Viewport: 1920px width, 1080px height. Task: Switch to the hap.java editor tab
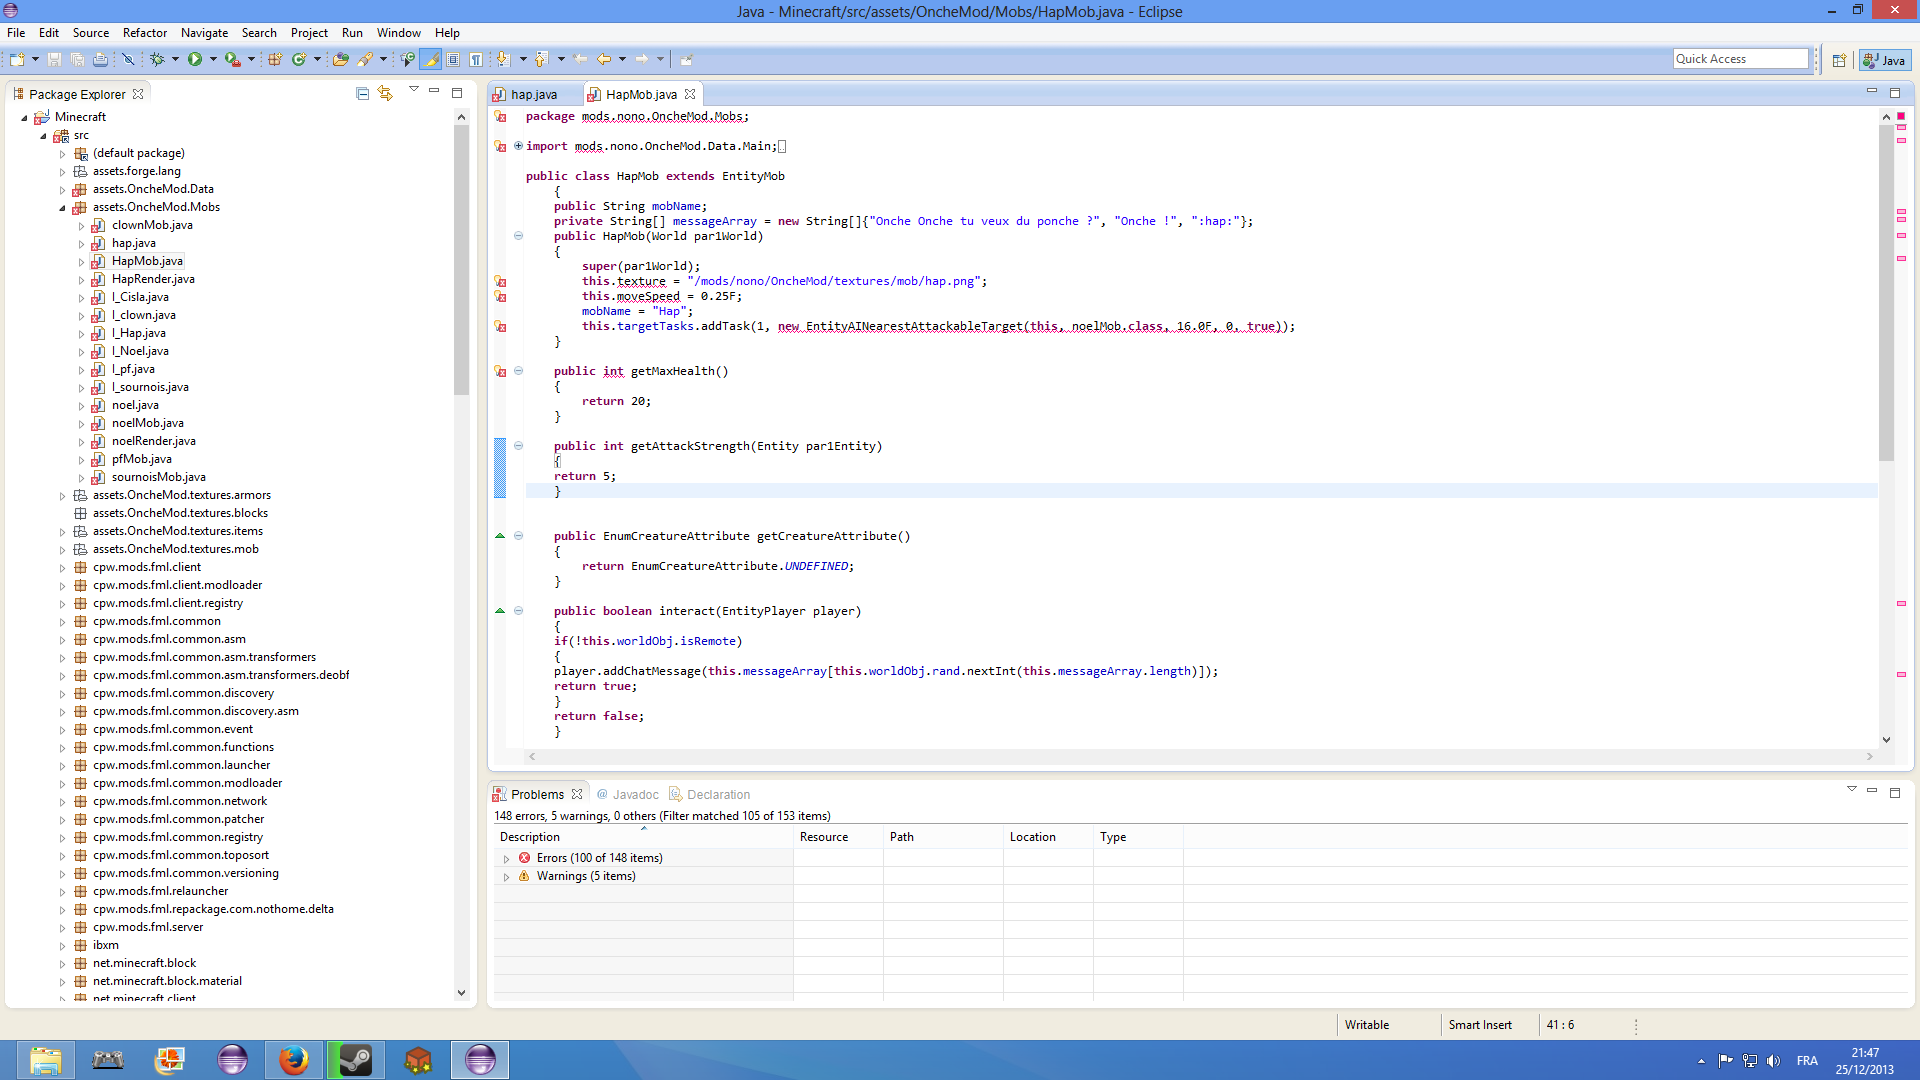534,95
